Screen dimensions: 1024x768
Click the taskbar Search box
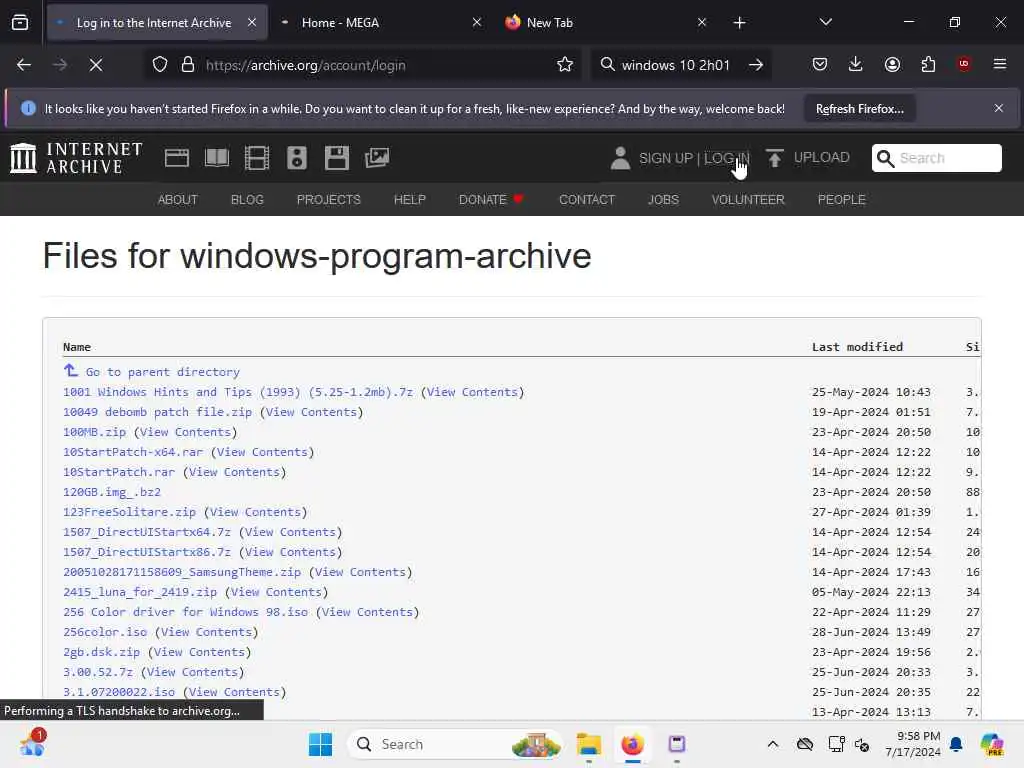455,744
